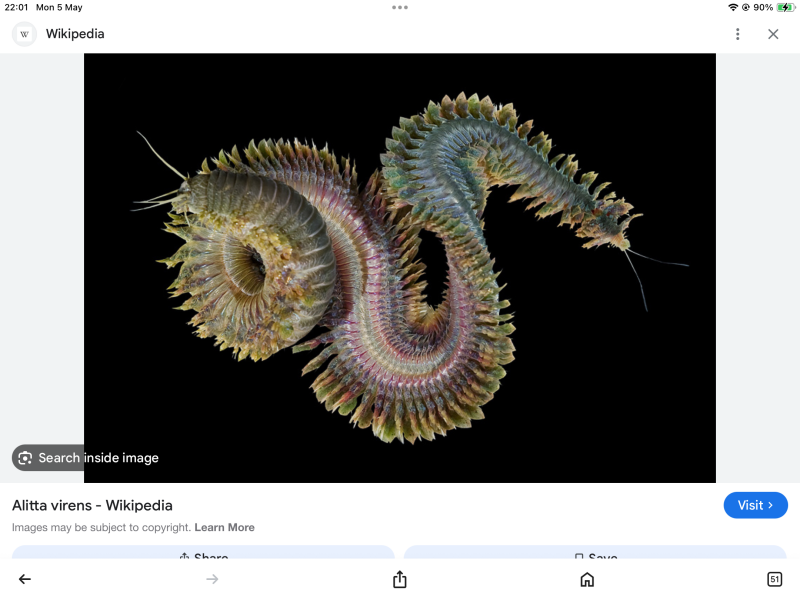This screenshot has width=800, height=600.
Task: Tap the Wikipedia source name text
Action: (x=75, y=34)
